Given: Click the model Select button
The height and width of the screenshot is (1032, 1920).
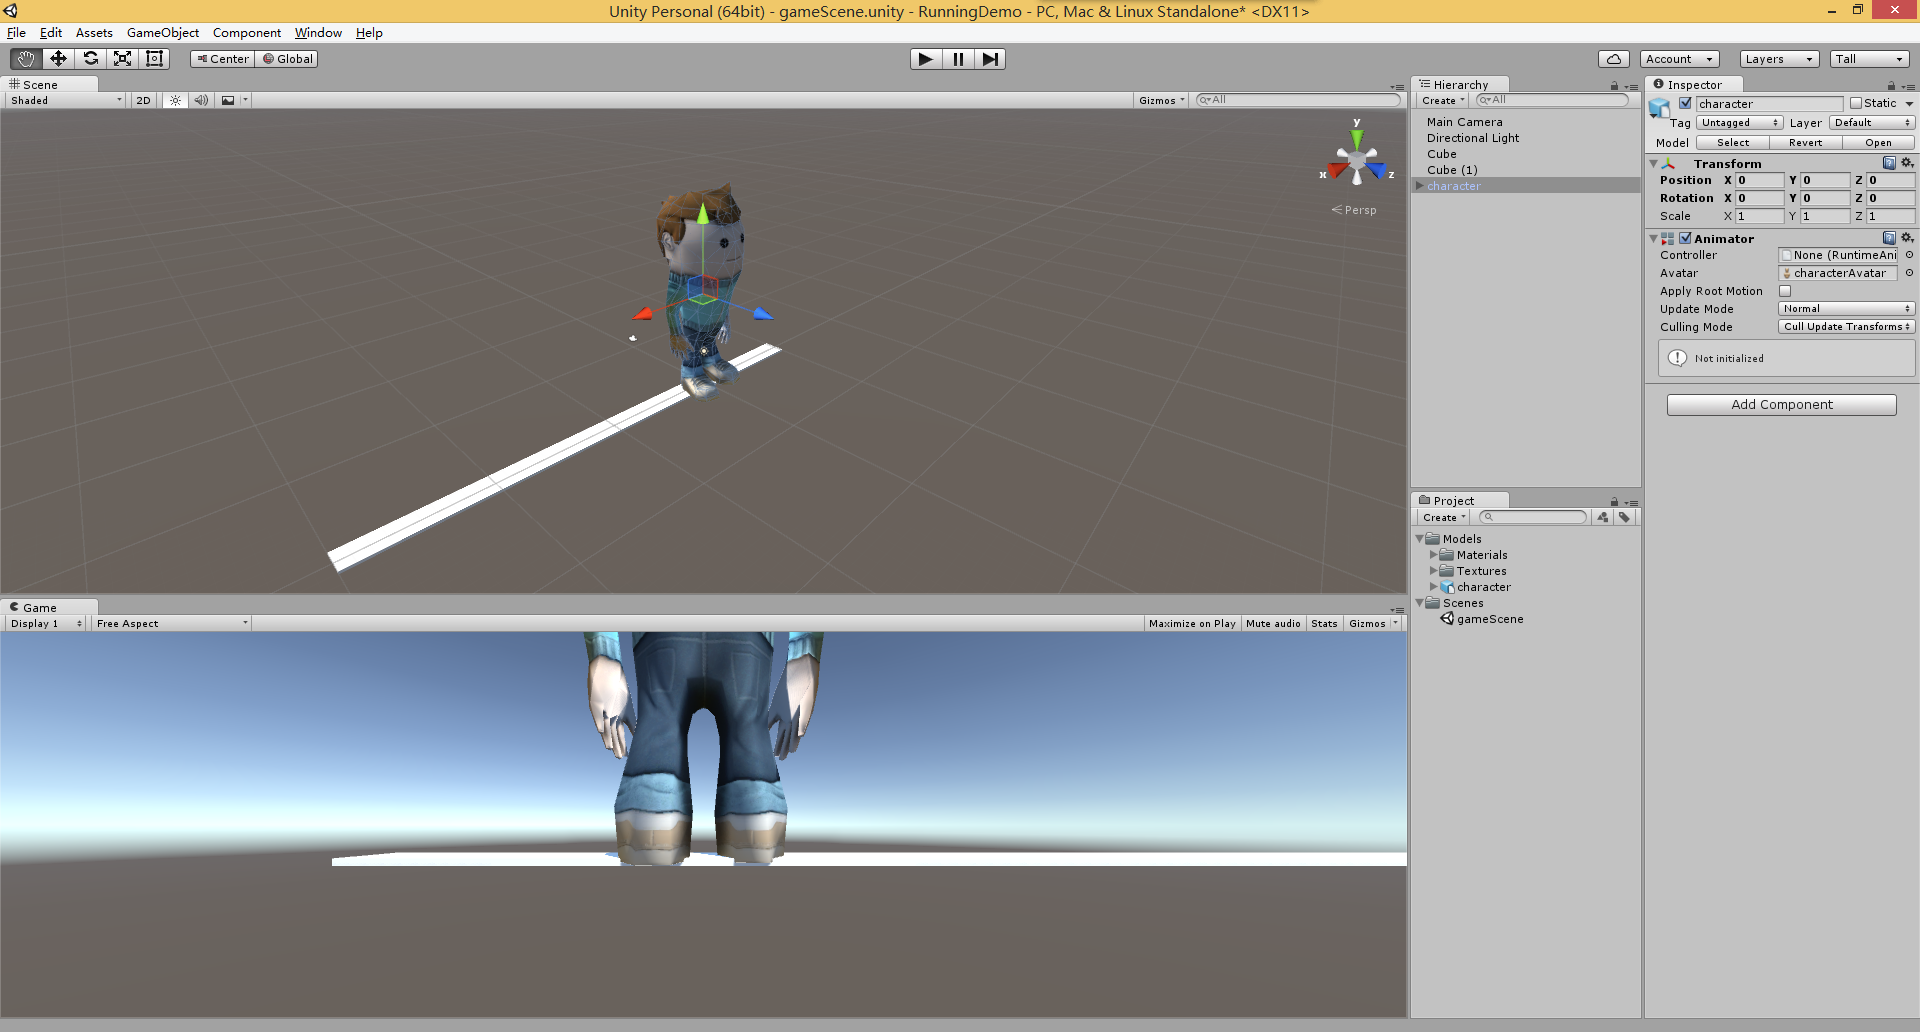Looking at the screenshot, I should (x=1733, y=143).
